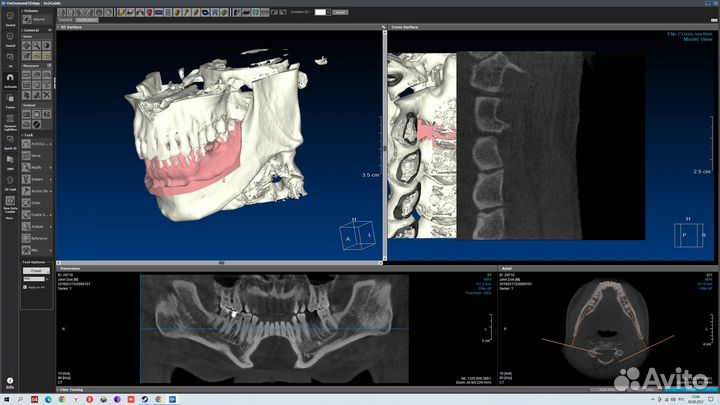Viewport: 720px width, 405px height.
Task: Click the dark blue lips-shaped toolbar icon
Action: pos(205,12)
